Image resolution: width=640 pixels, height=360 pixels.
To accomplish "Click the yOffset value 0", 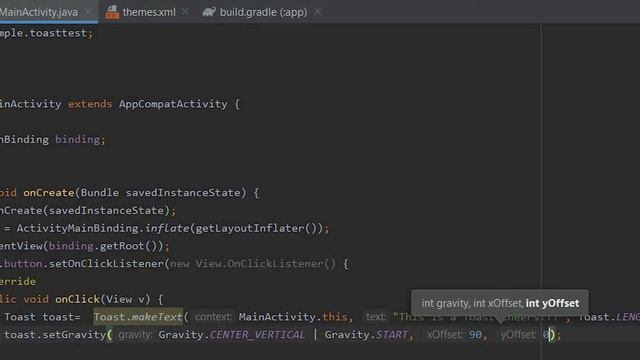I will point(546,335).
